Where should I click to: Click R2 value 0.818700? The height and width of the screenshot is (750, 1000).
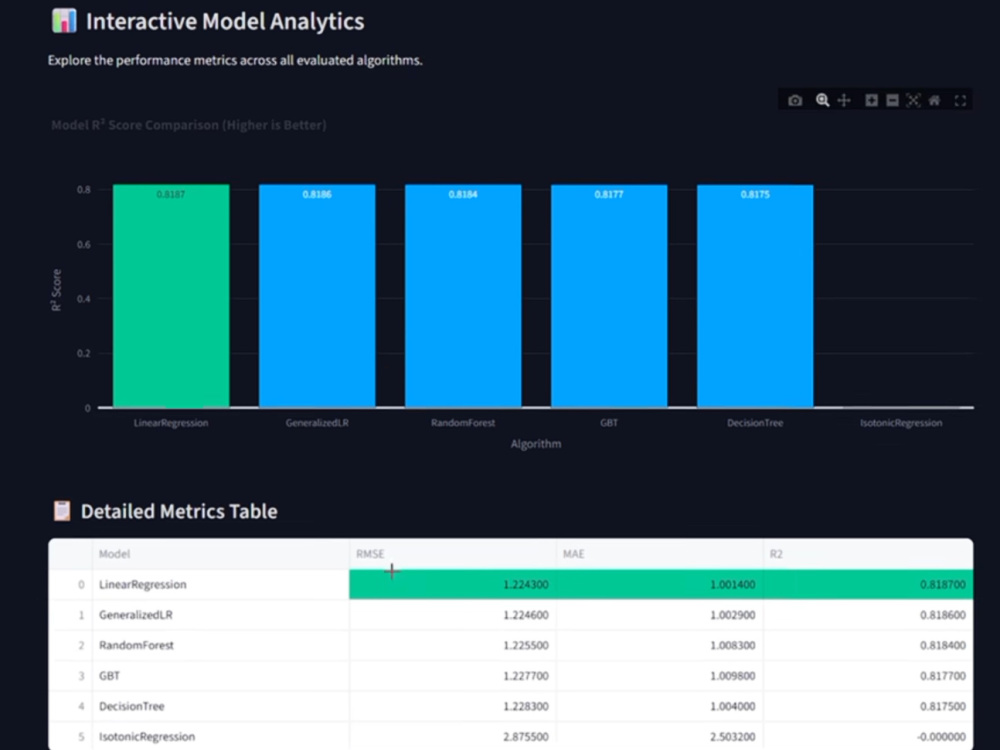point(868,584)
